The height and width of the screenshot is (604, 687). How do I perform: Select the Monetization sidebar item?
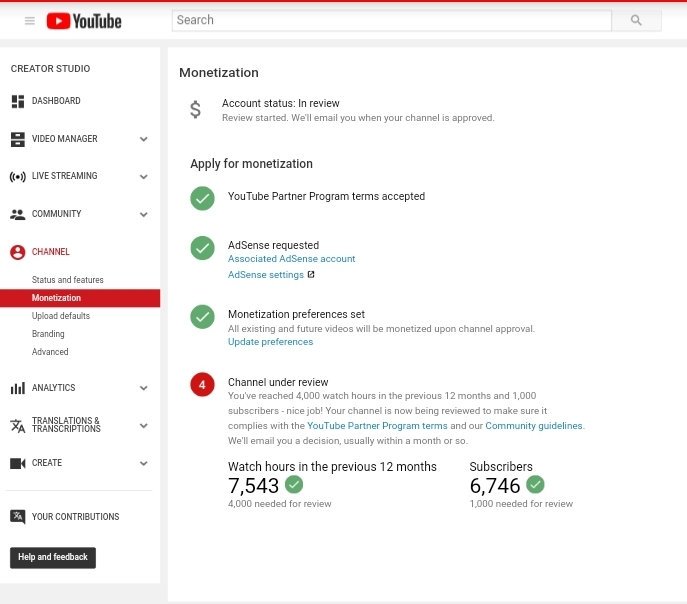(80, 298)
